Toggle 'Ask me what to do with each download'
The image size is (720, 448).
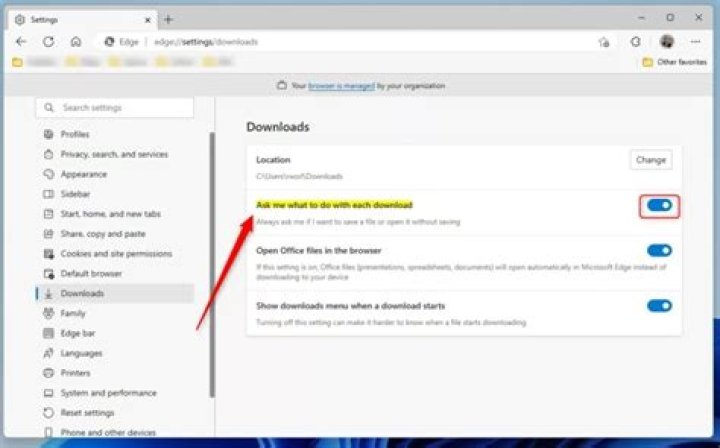(x=659, y=205)
